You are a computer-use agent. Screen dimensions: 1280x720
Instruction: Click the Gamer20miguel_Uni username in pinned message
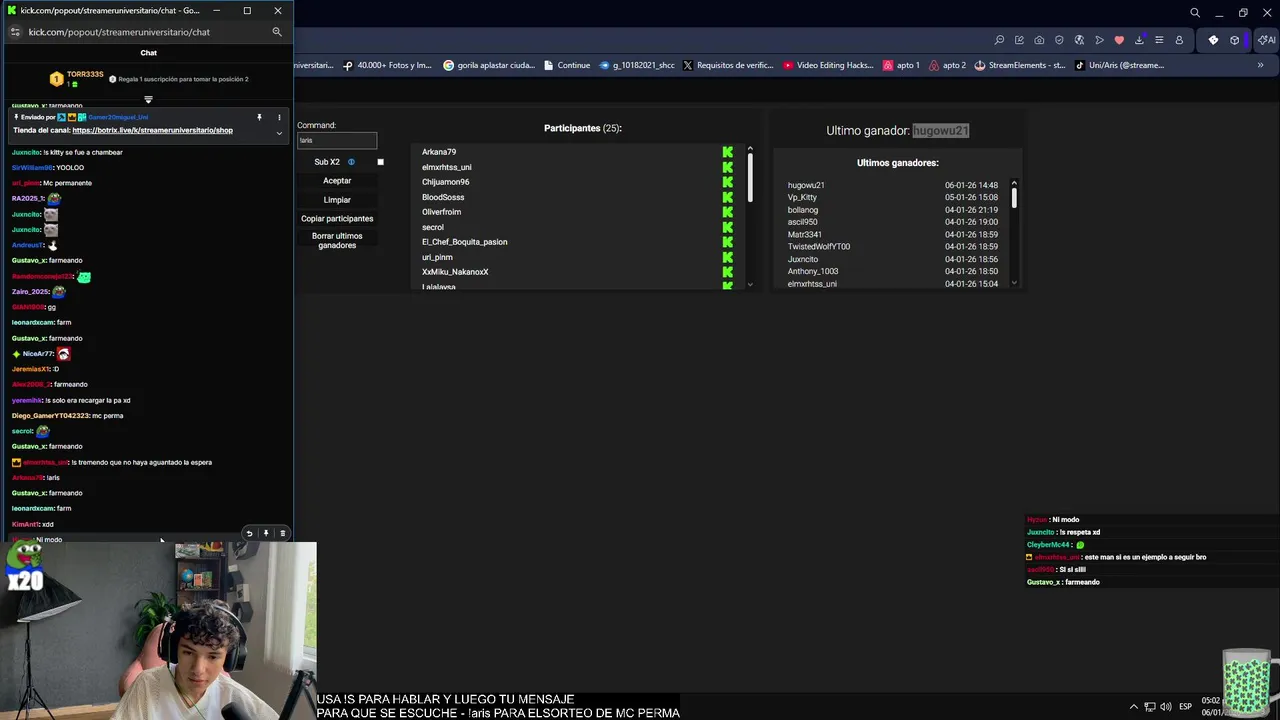(x=118, y=117)
